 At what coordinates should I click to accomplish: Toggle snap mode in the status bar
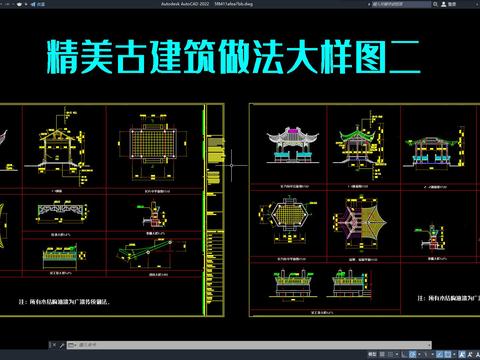click(x=390, y=354)
